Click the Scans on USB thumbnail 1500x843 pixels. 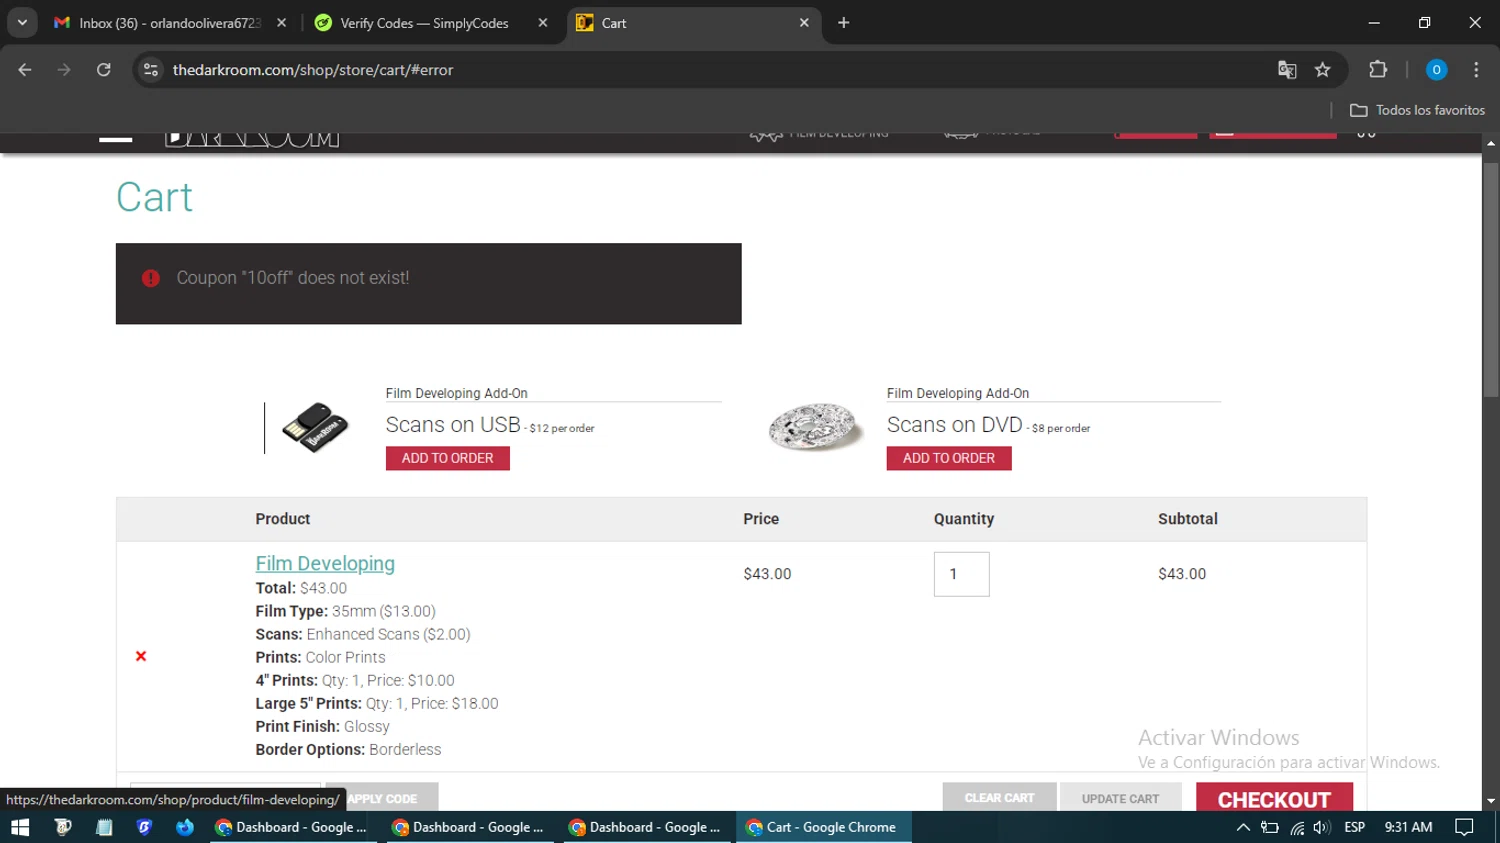315,427
